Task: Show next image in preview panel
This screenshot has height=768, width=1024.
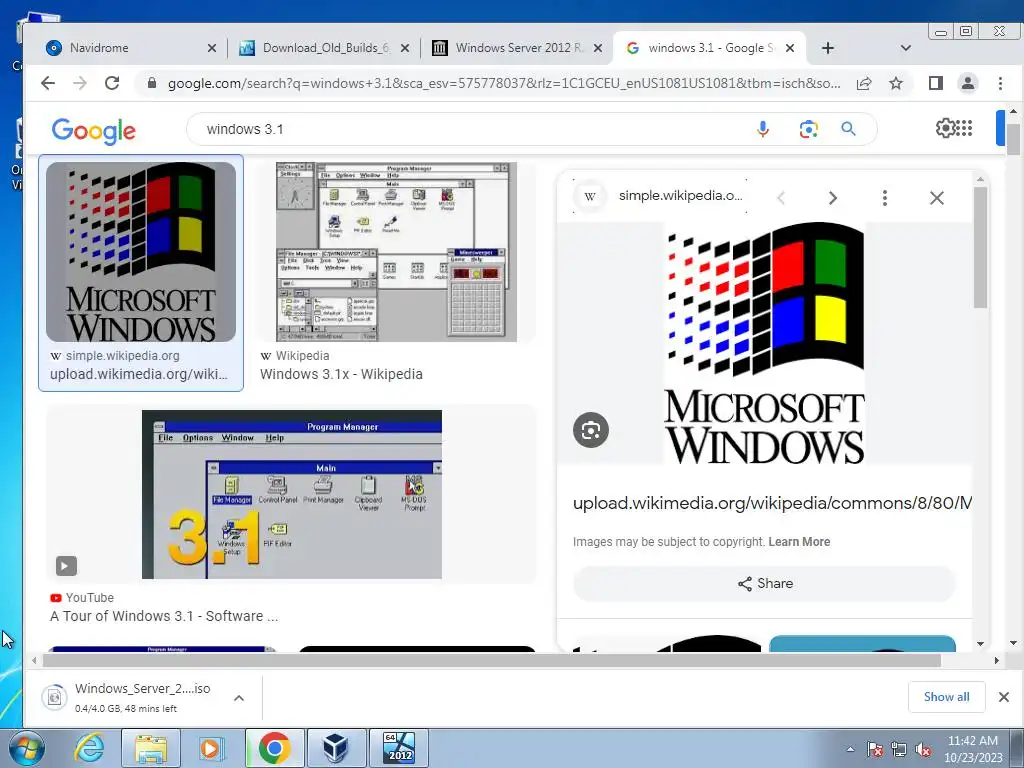Action: 833,198
